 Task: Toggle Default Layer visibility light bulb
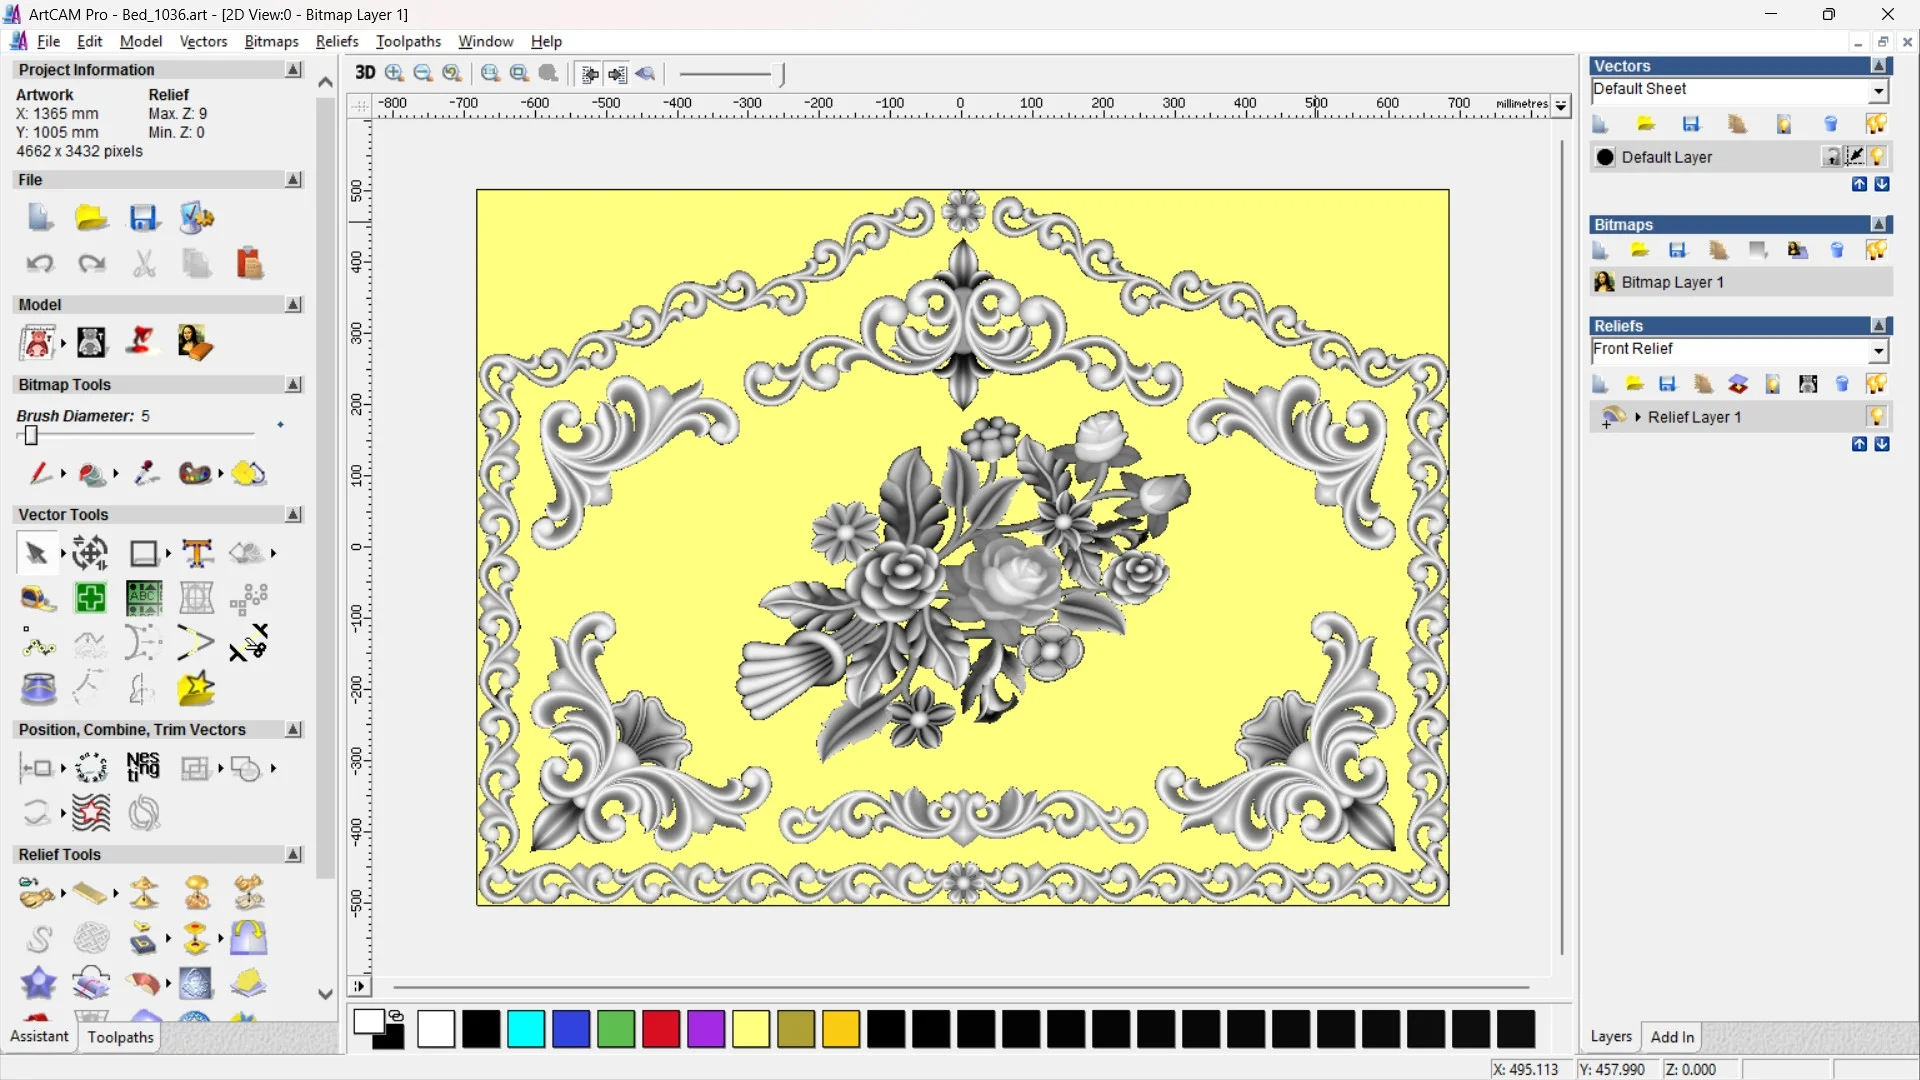pos(1878,157)
